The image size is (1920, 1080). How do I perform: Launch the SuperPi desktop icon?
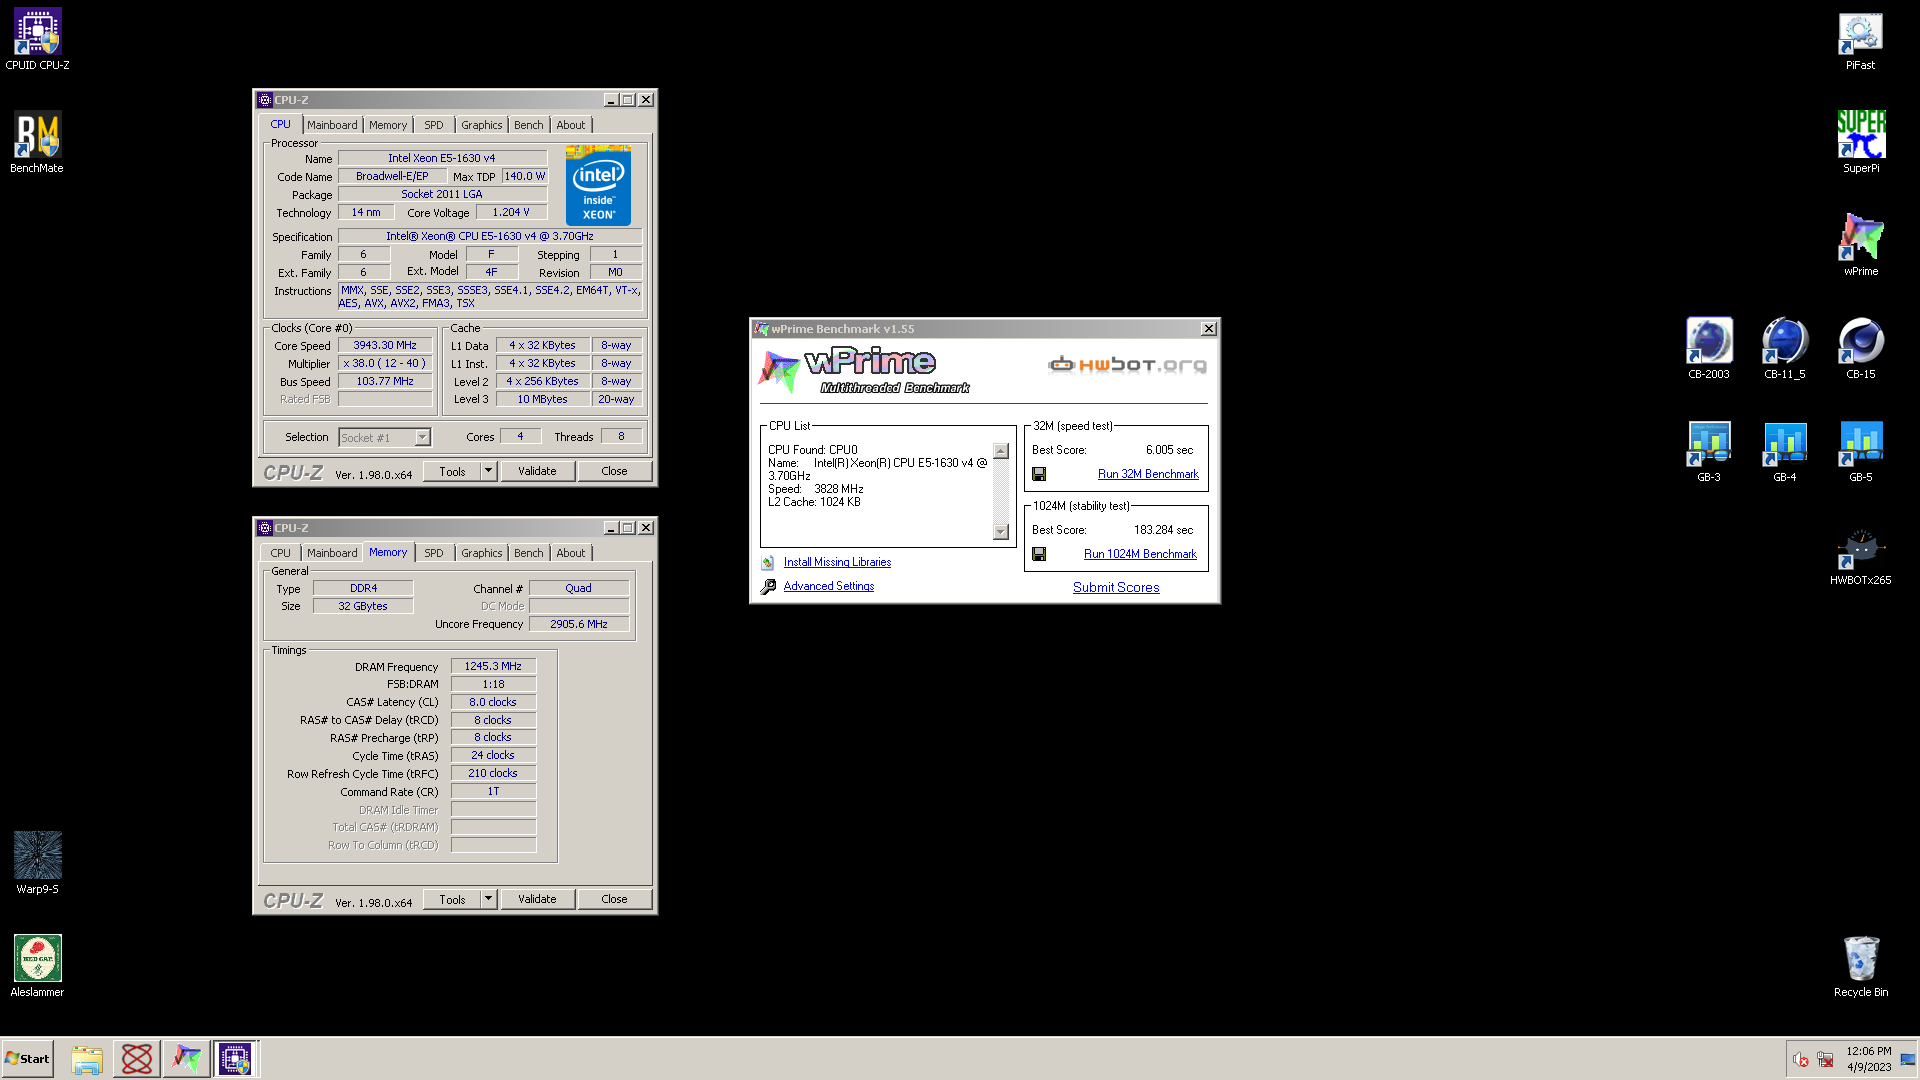[1860, 142]
